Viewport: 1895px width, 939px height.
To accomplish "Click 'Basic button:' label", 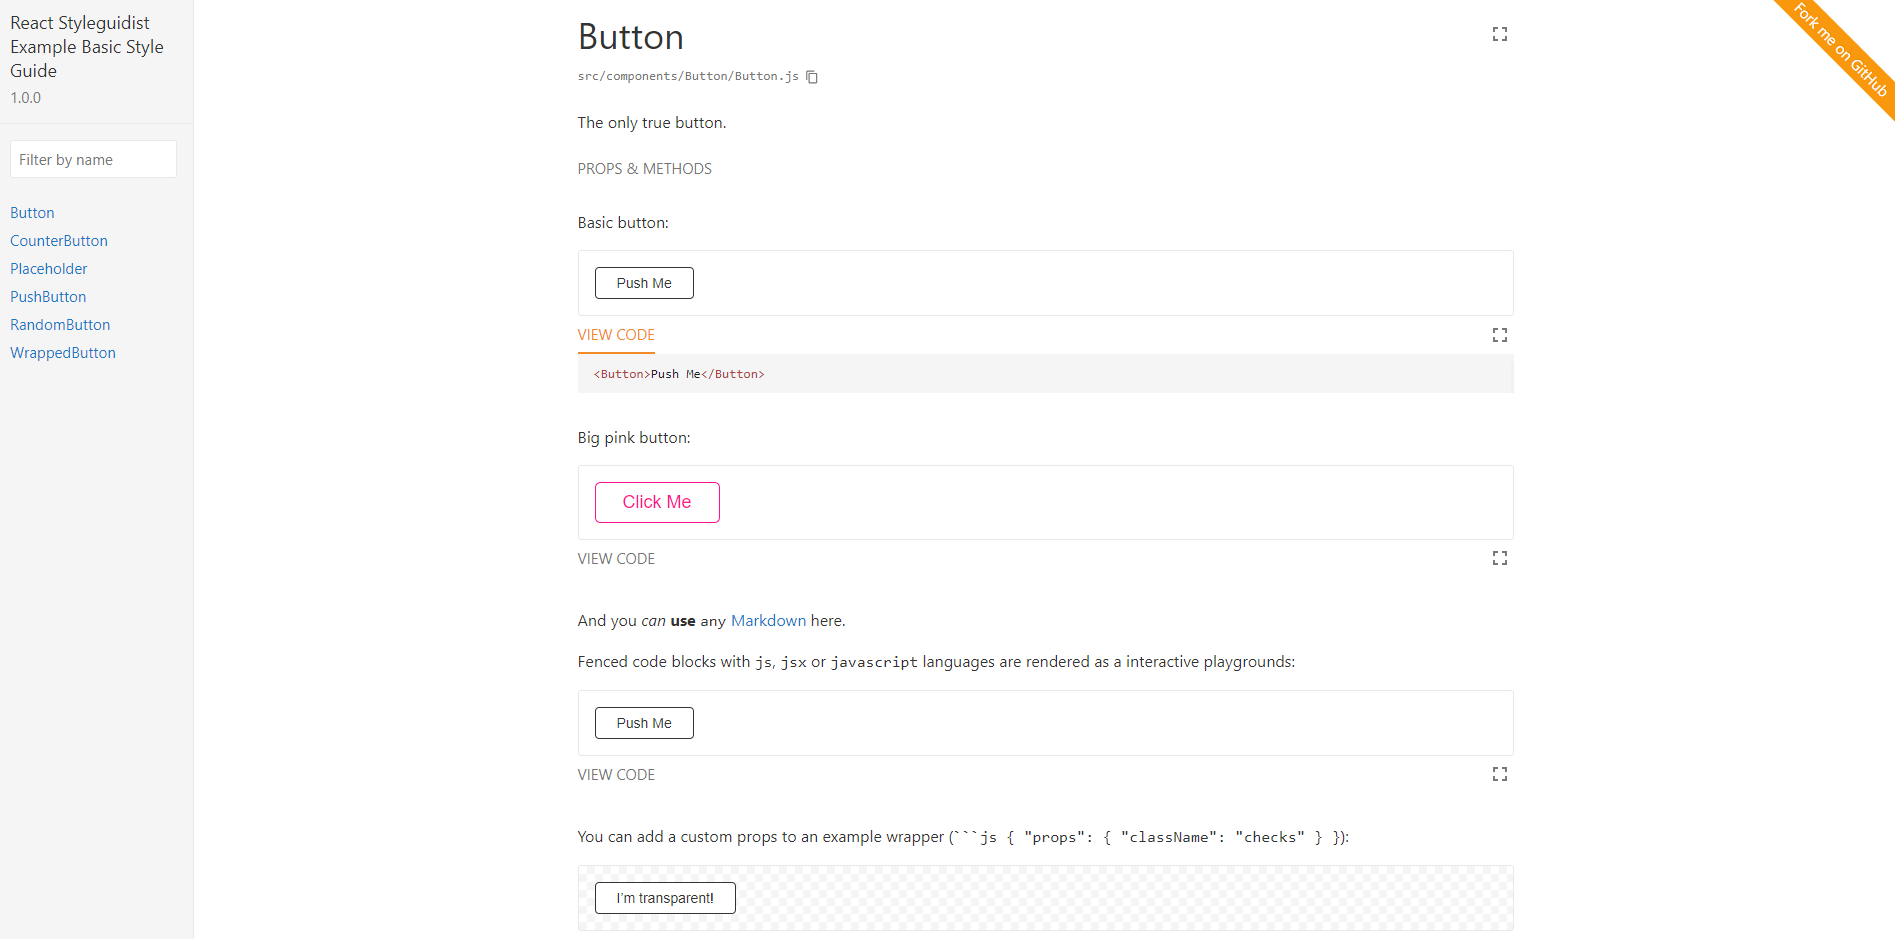I will [x=623, y=223].
